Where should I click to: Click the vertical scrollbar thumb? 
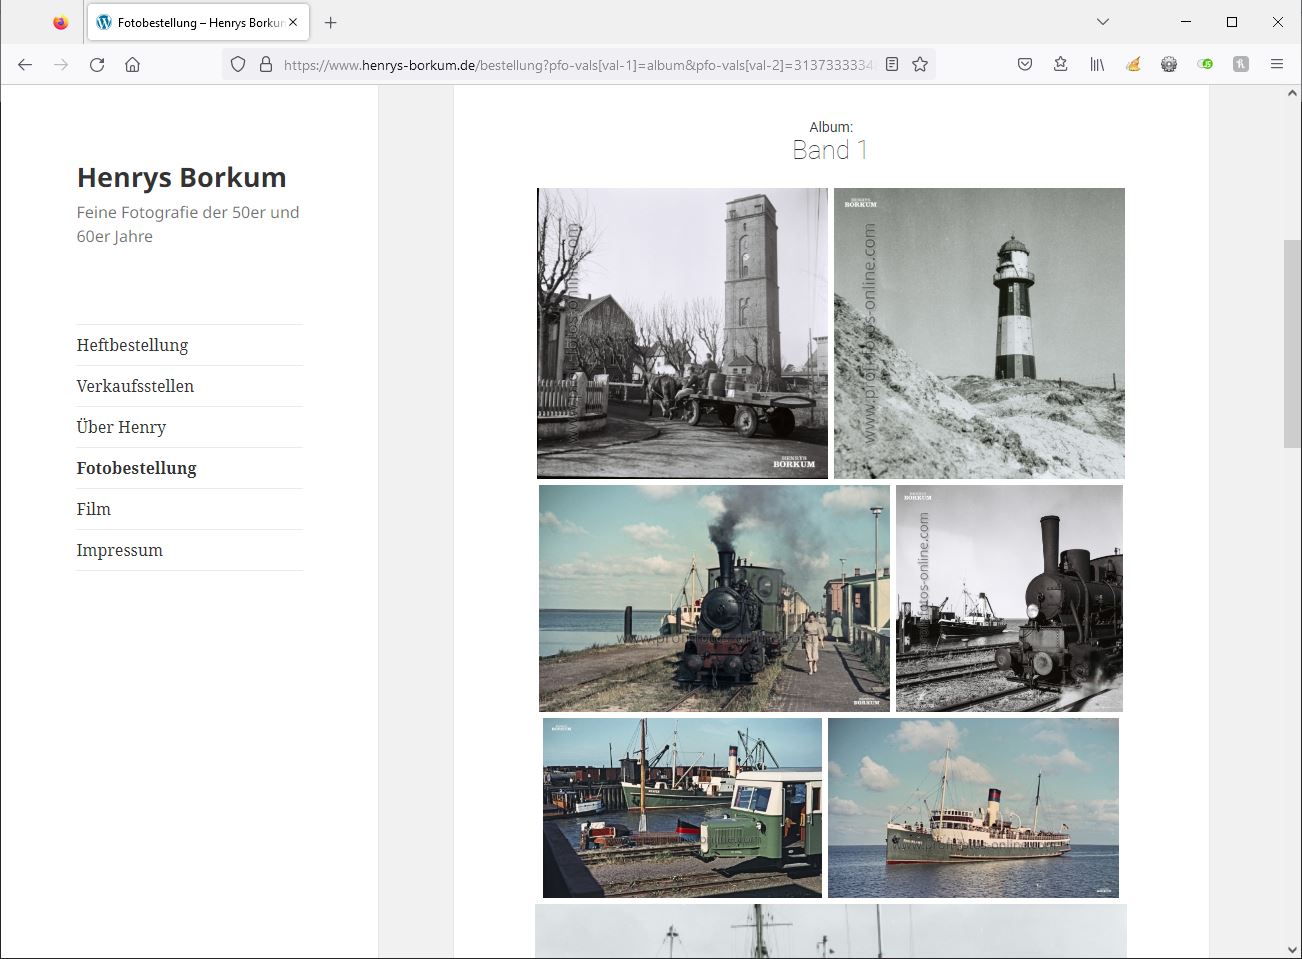[1292, 344]
